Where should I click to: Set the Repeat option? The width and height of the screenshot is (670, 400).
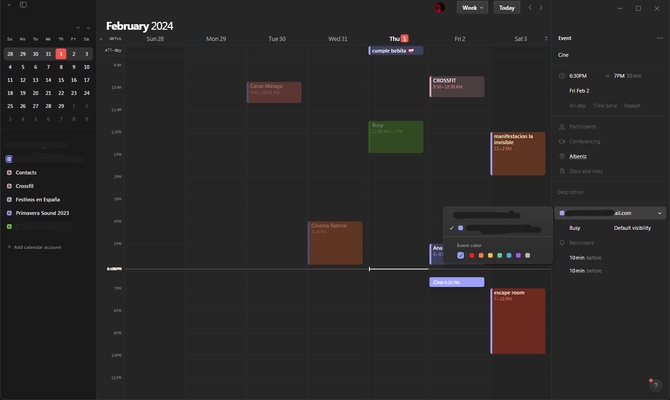[x=632, y=106]
